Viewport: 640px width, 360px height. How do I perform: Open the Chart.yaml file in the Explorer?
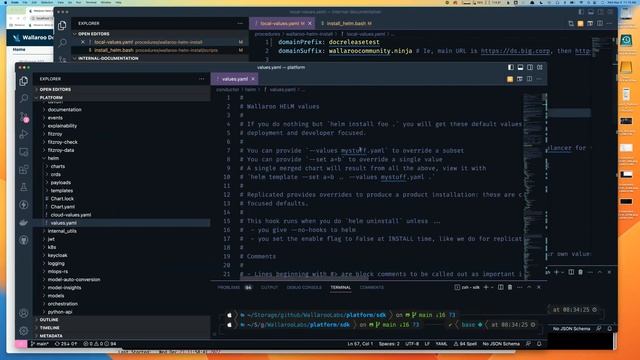point(122,207)
